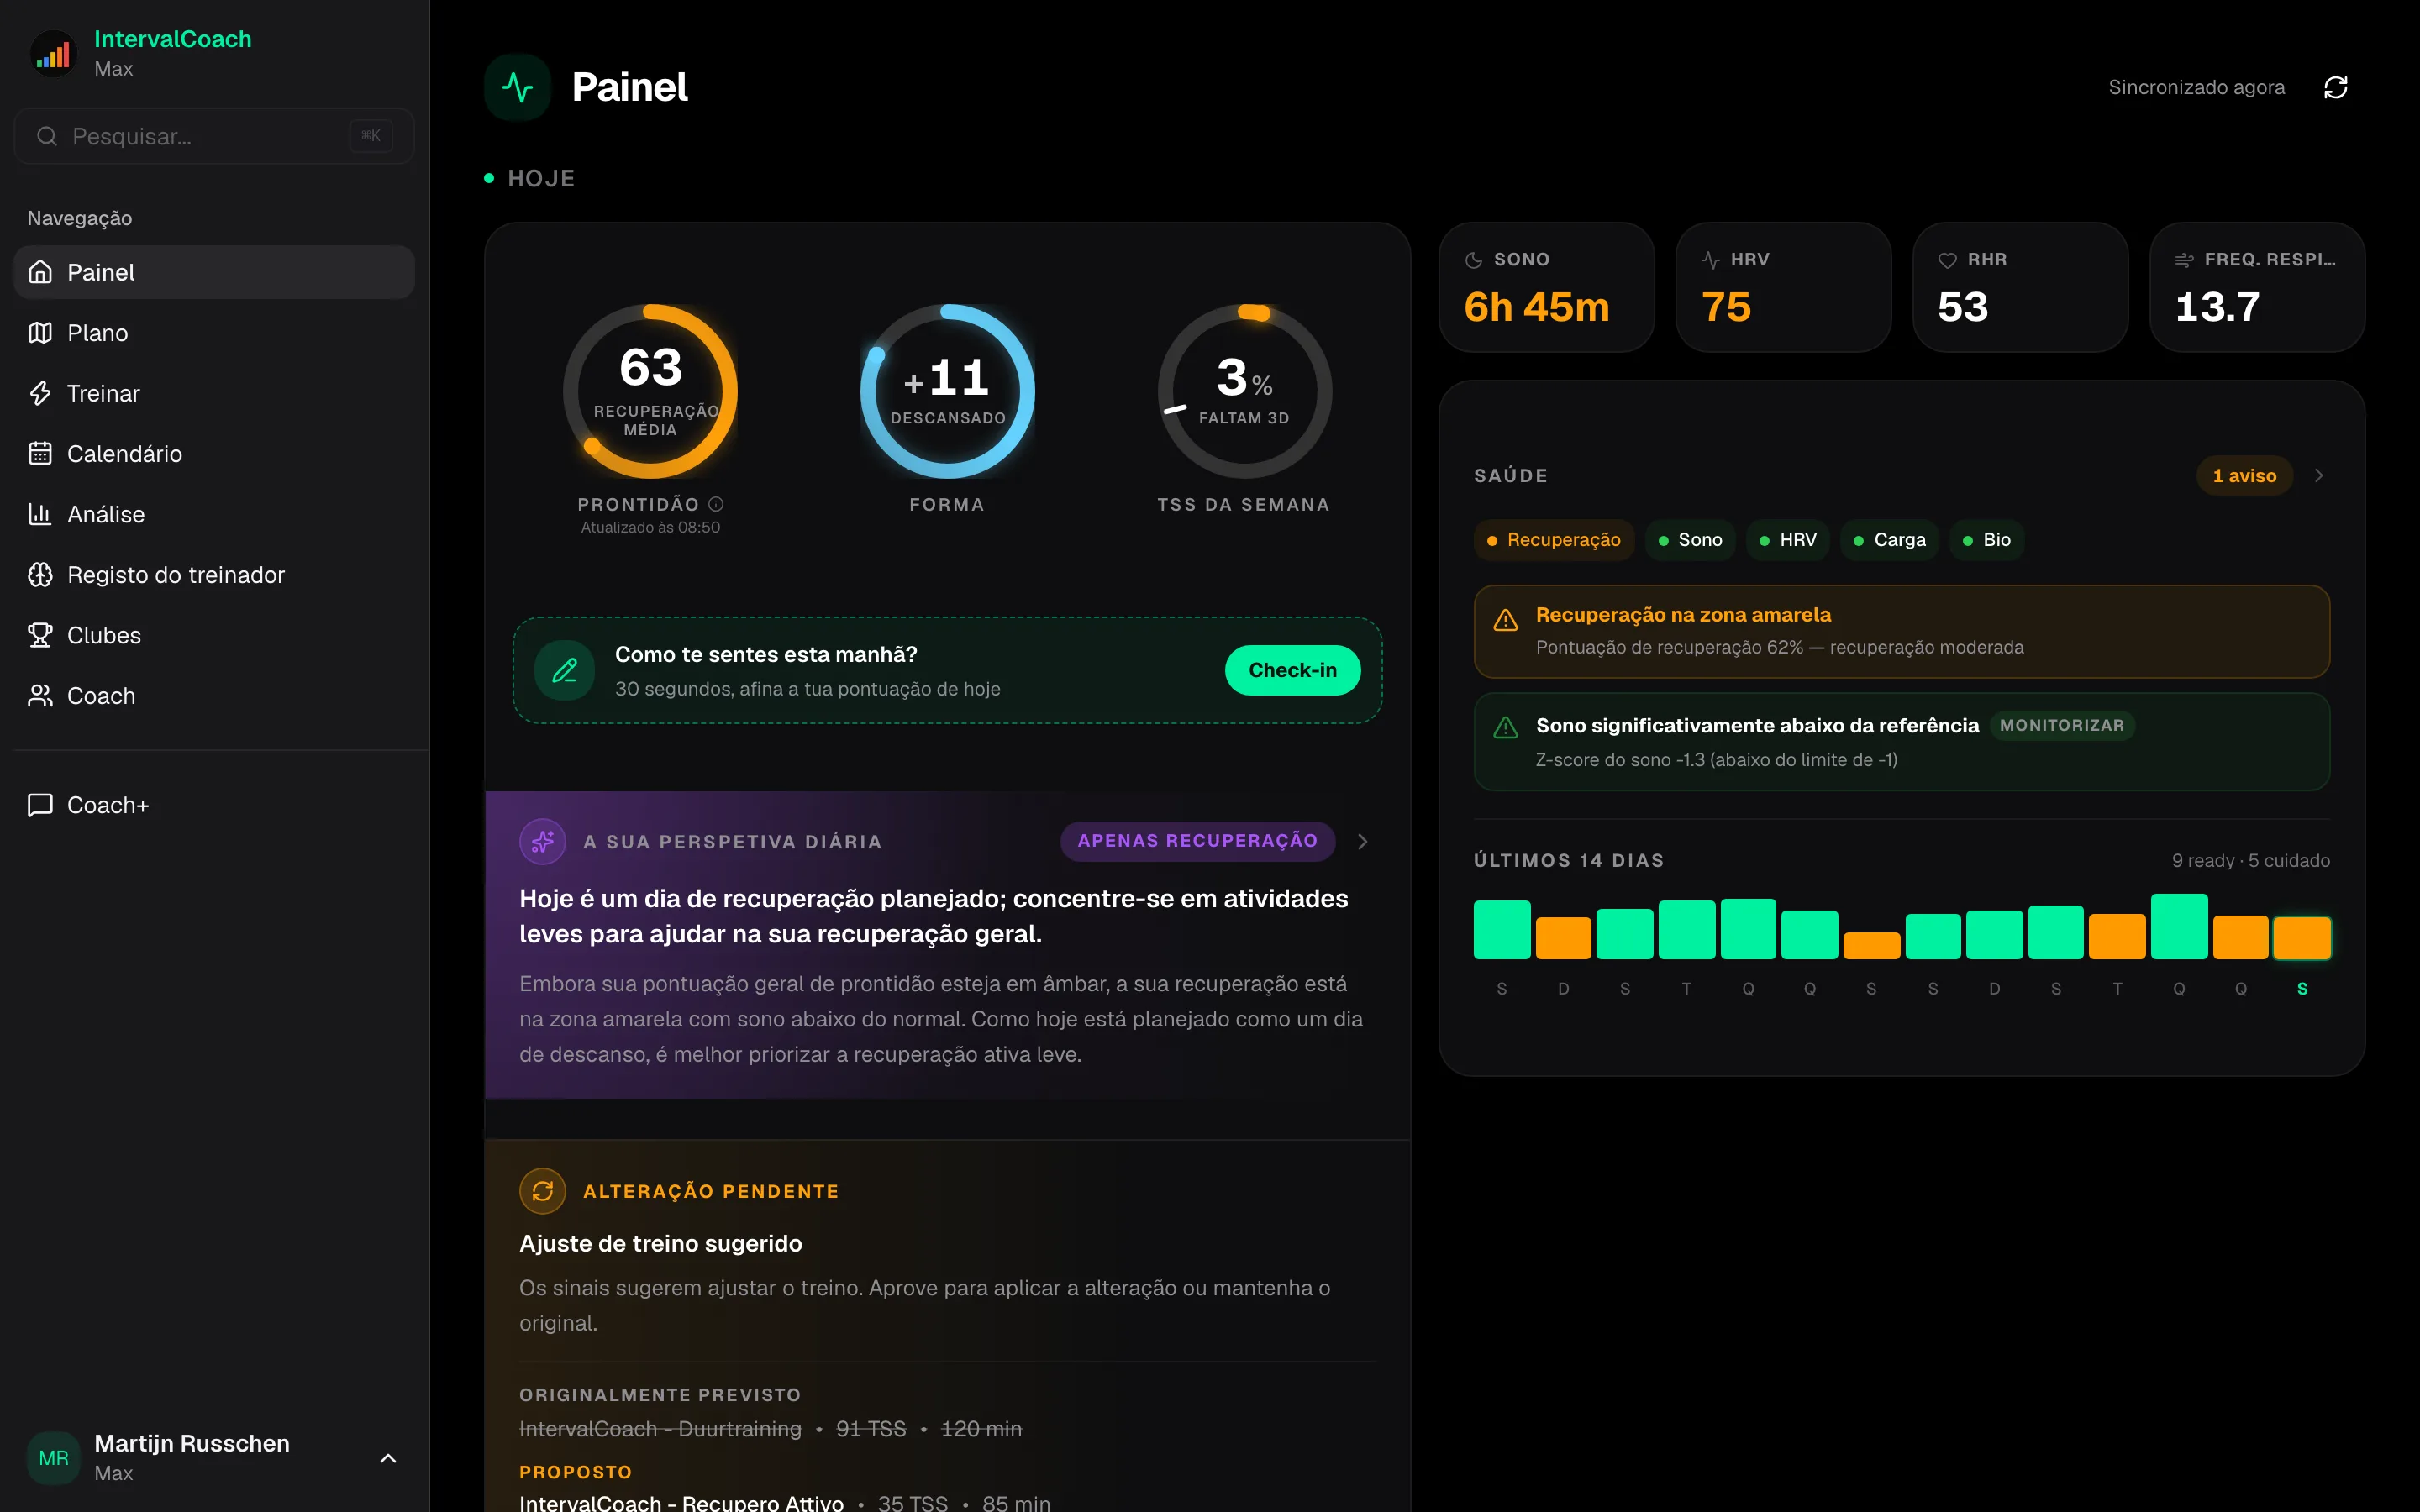Select the Carga health filter chip

click(1890, 540)
